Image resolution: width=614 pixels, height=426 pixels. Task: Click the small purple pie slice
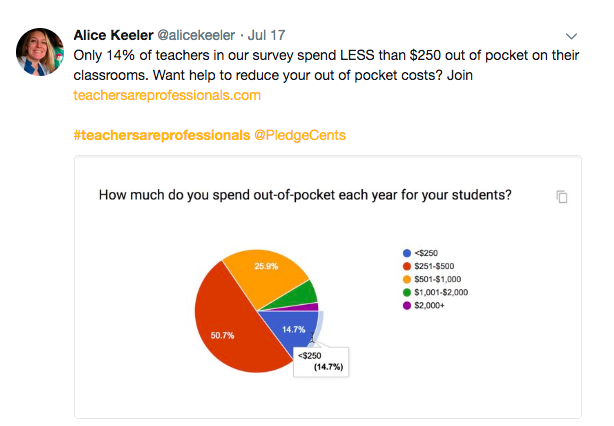click(309, 308)
